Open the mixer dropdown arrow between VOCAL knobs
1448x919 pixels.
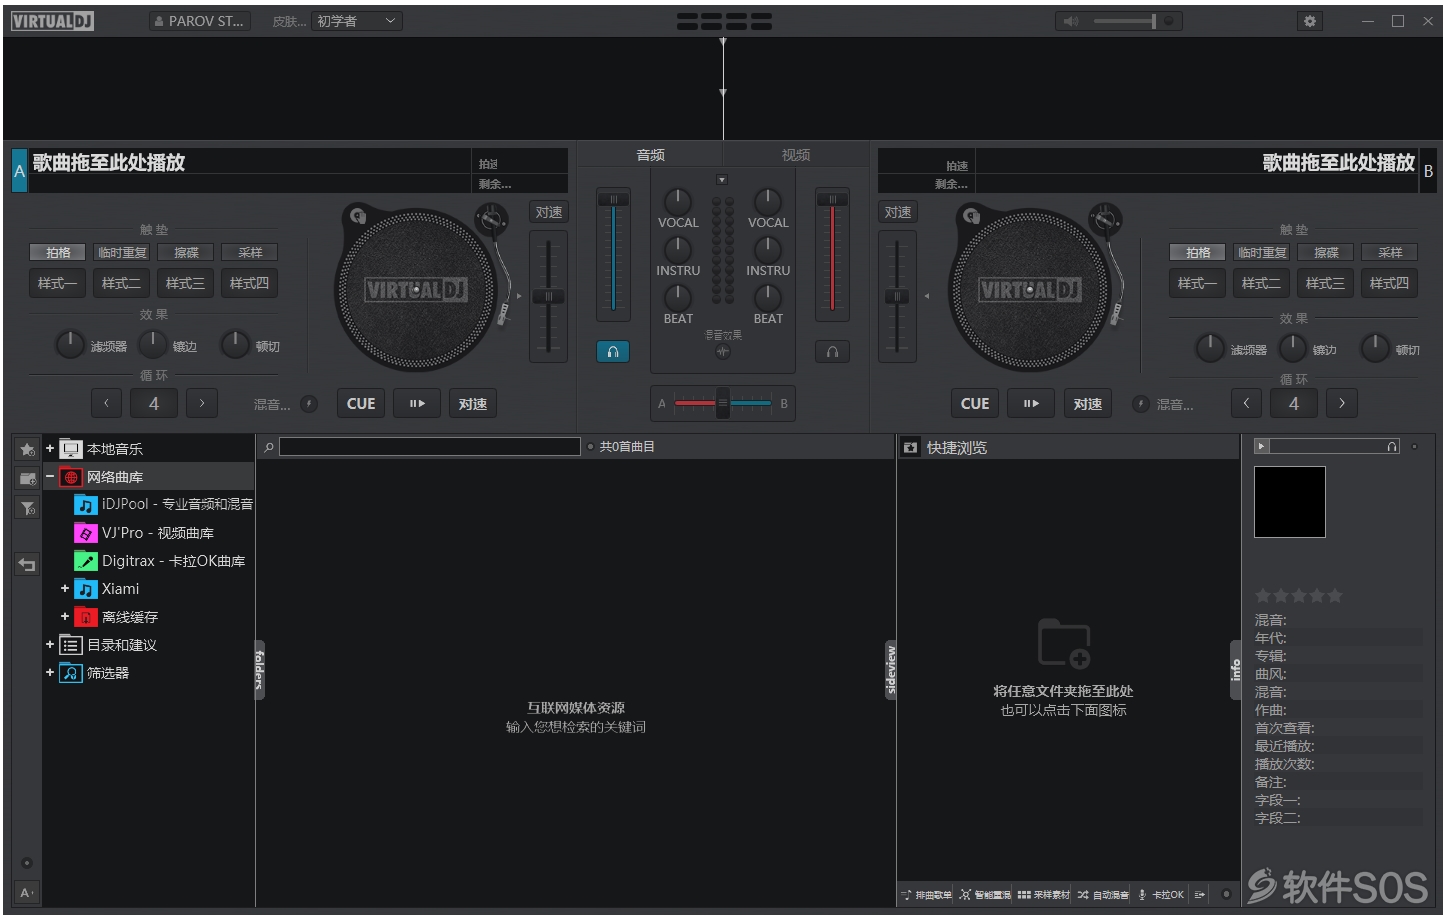pyautogui.click(x=722, y=180)
